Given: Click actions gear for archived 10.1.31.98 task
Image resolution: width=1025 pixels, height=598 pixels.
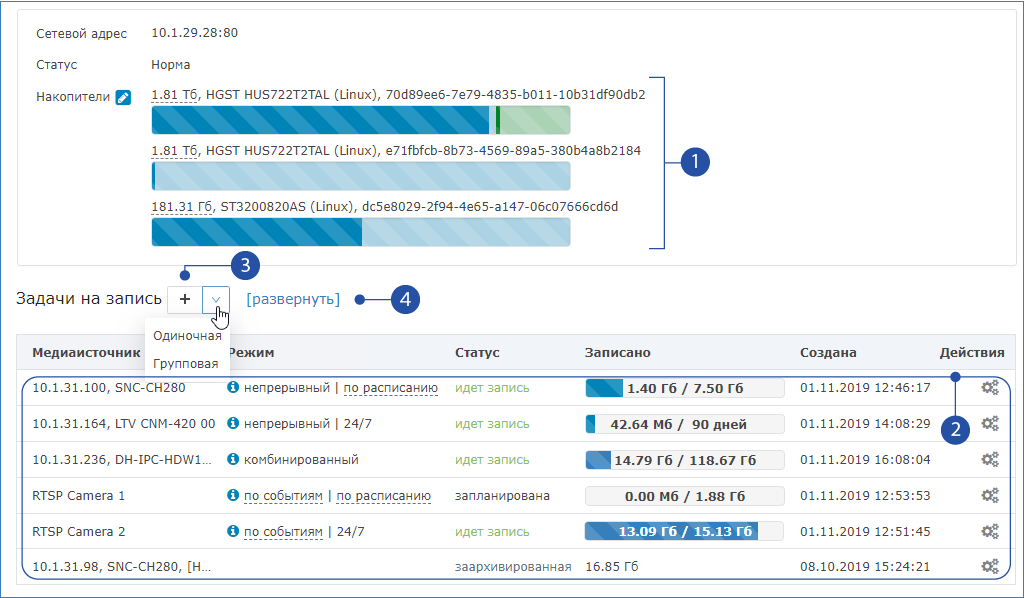Looking at the screenshot, I should [989, 567].
